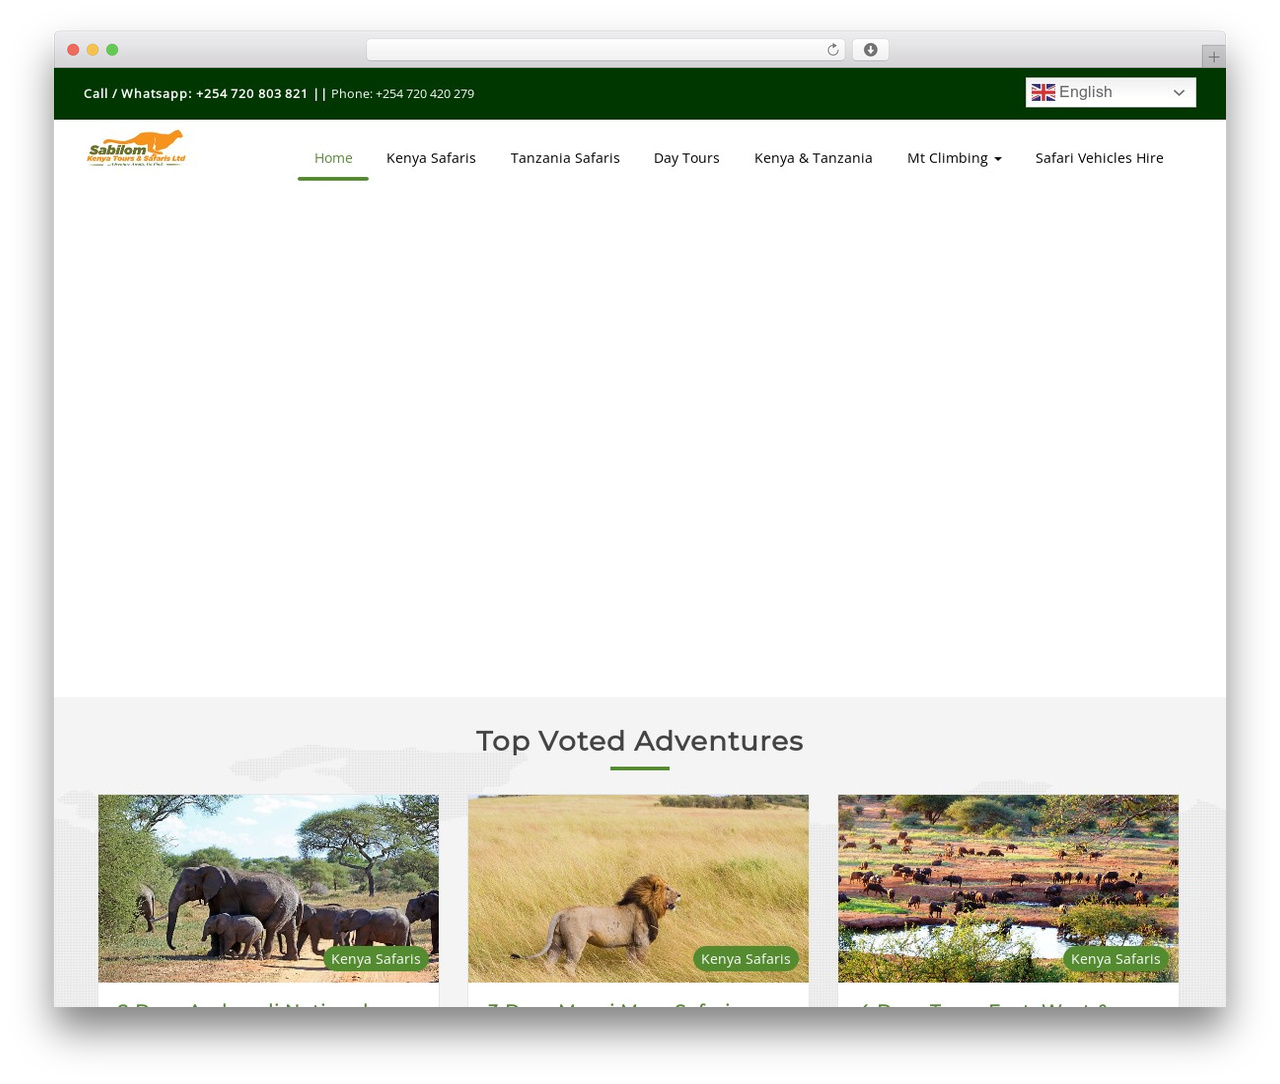
Task: Open the elephants safari thumbnail
Action: (268, 888)
